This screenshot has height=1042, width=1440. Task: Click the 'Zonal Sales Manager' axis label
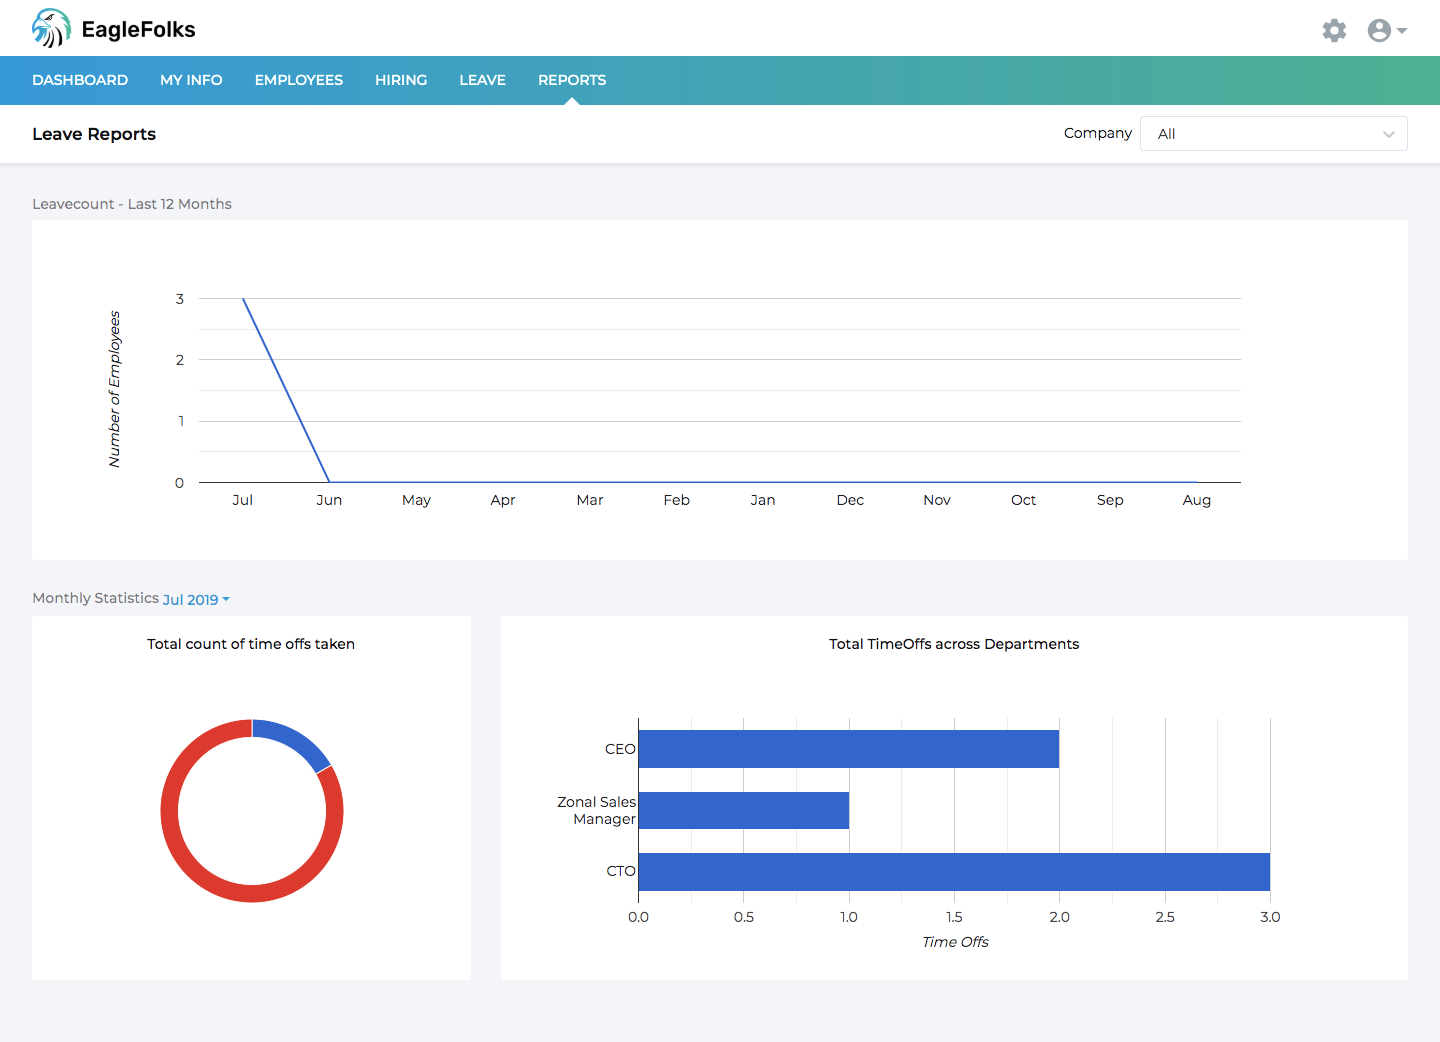(x=597, y=810)
